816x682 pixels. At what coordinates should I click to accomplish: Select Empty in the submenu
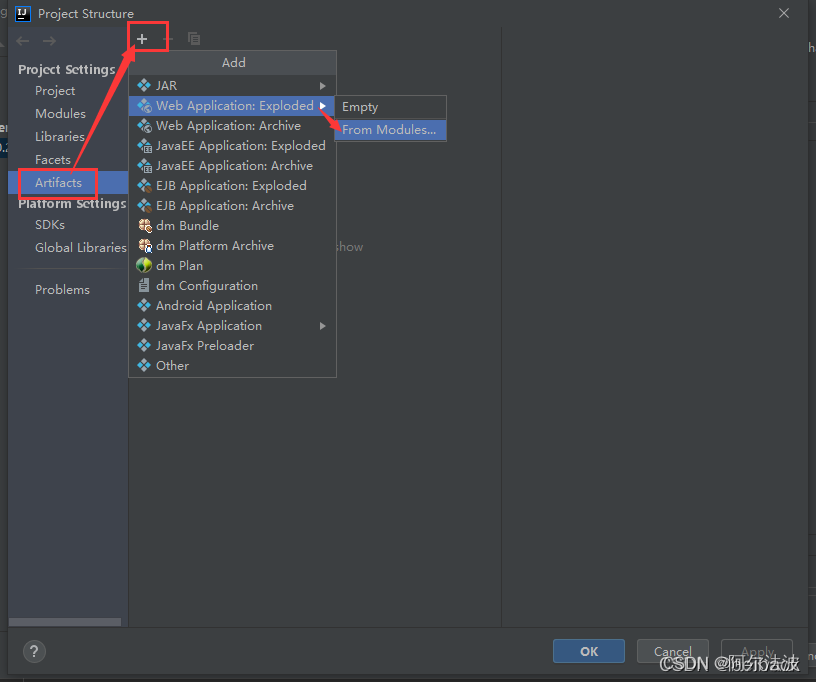(x=390, y=107)
